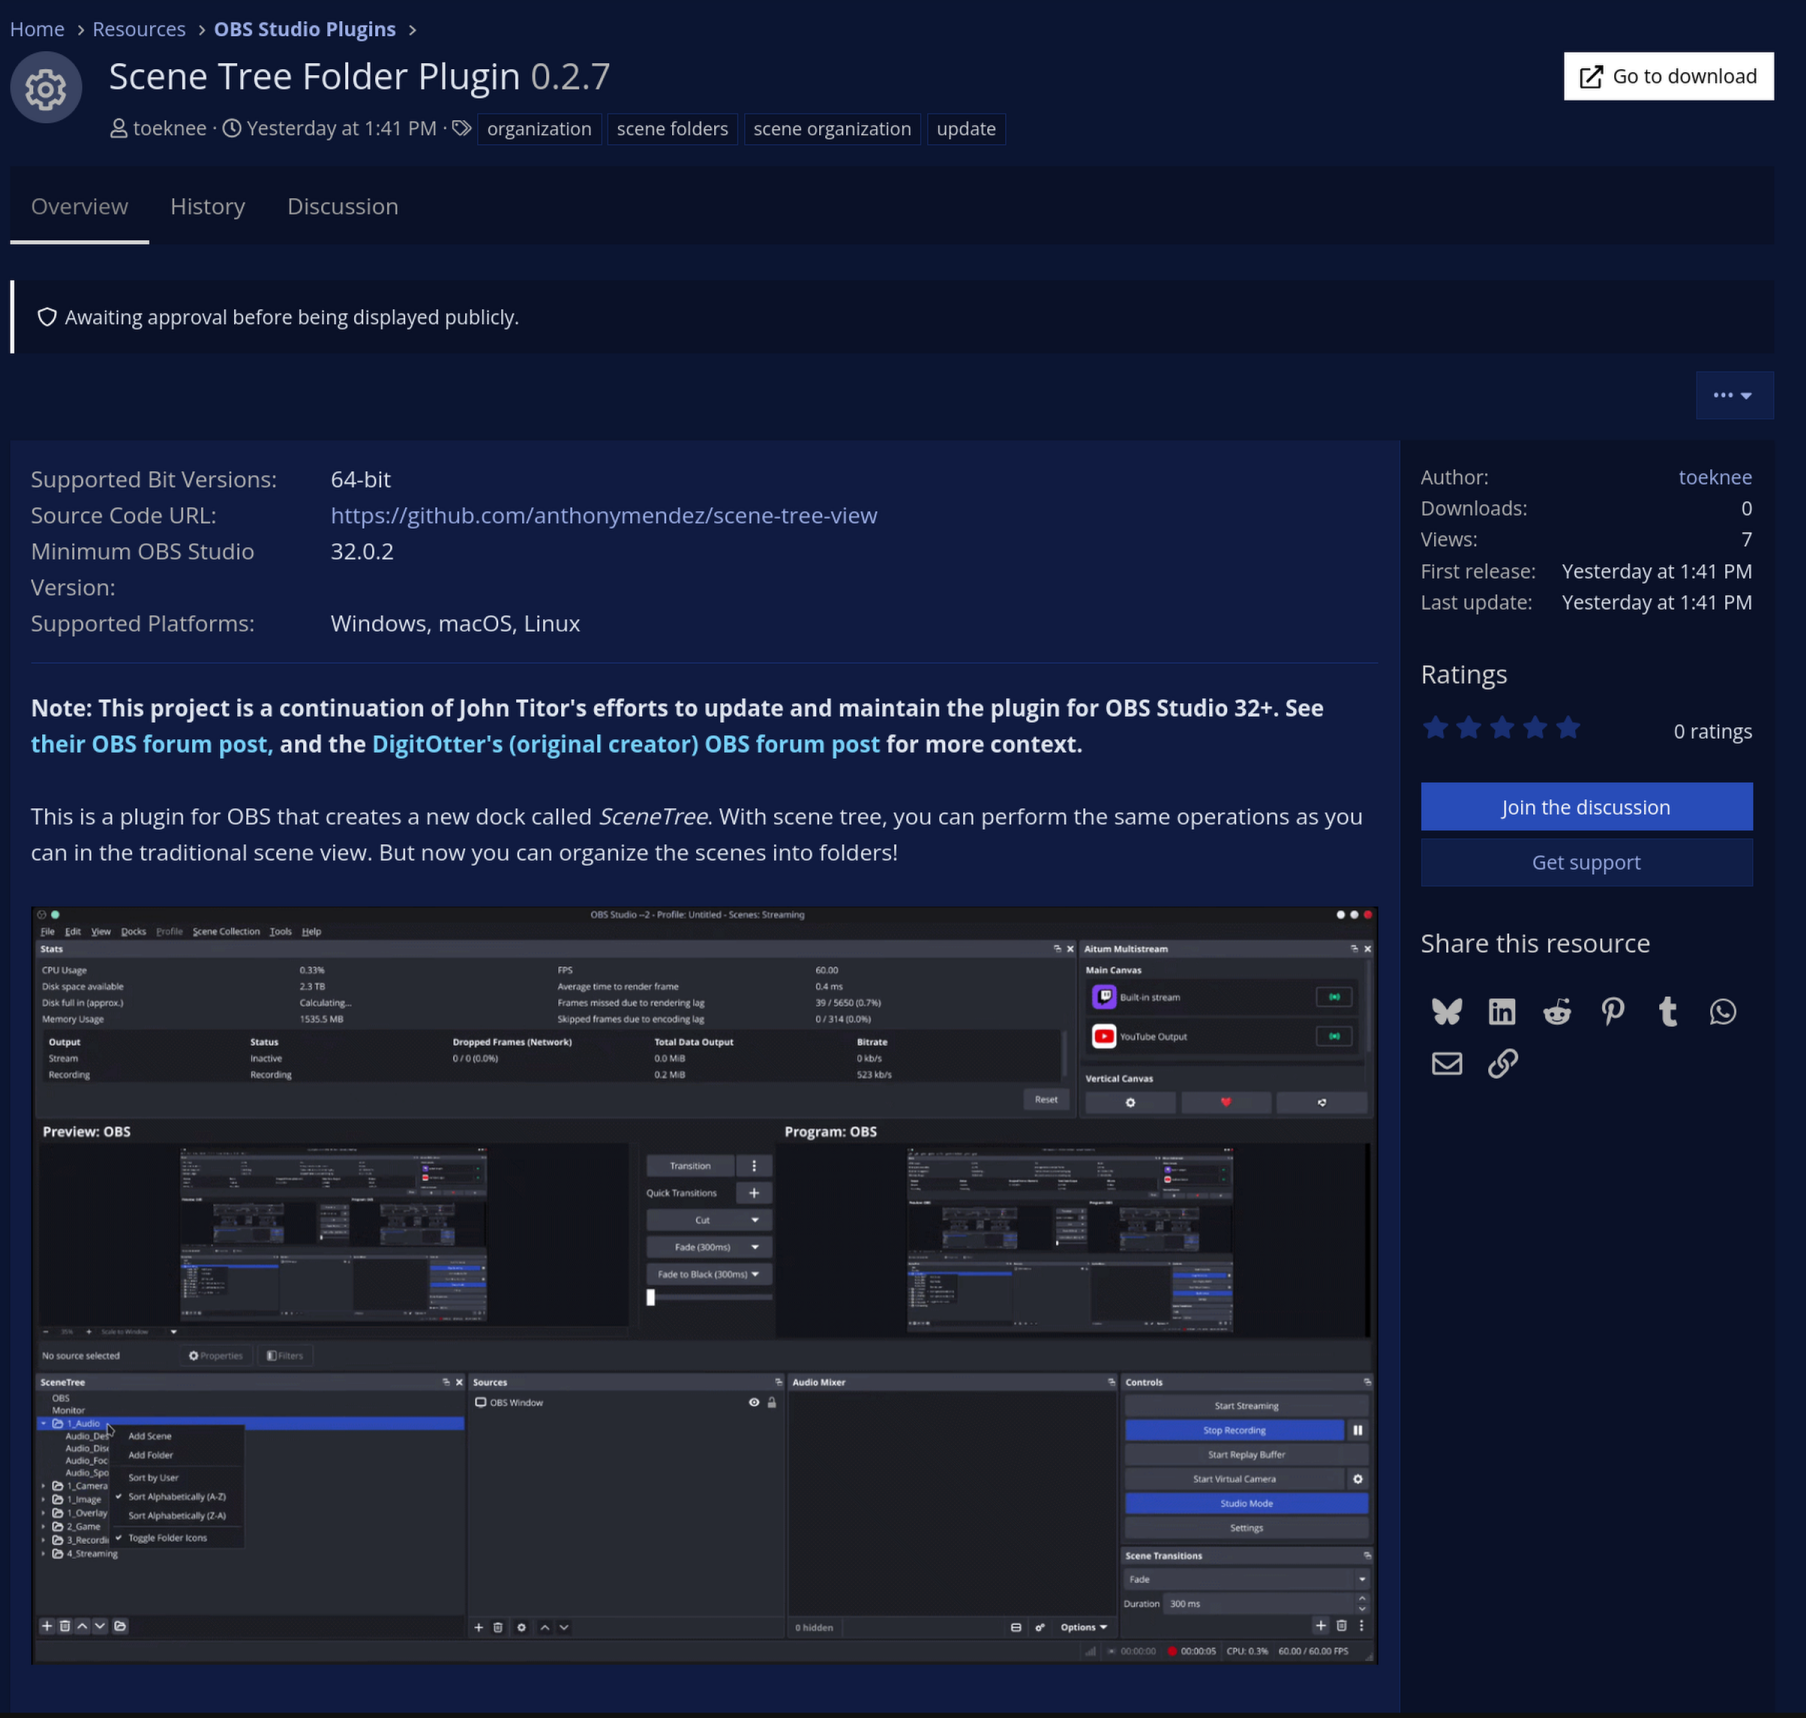
Task: Give the plugin a three-star rating
Action: (x=1502, y=729)
